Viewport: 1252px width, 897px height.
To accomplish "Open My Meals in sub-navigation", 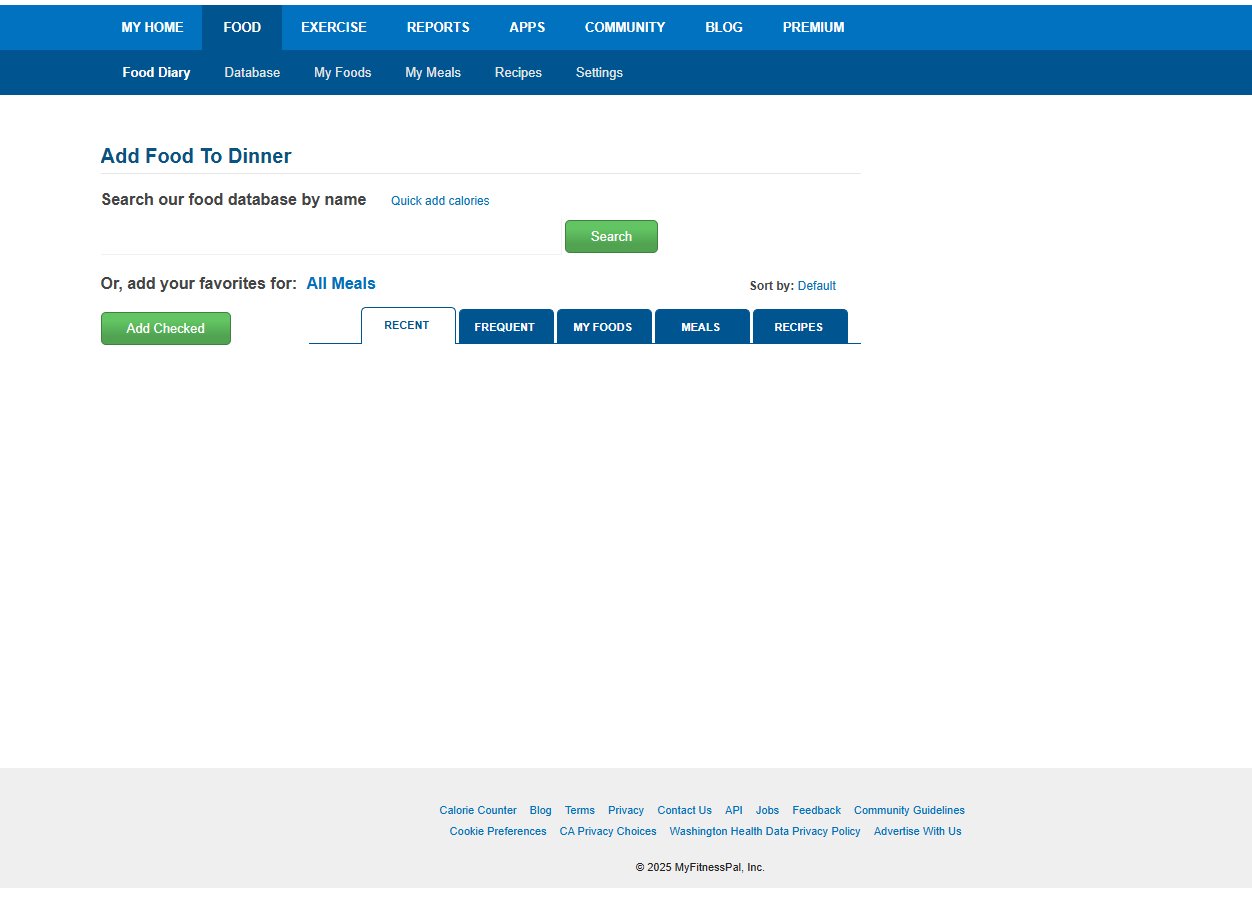I will [x=433, y=72].
